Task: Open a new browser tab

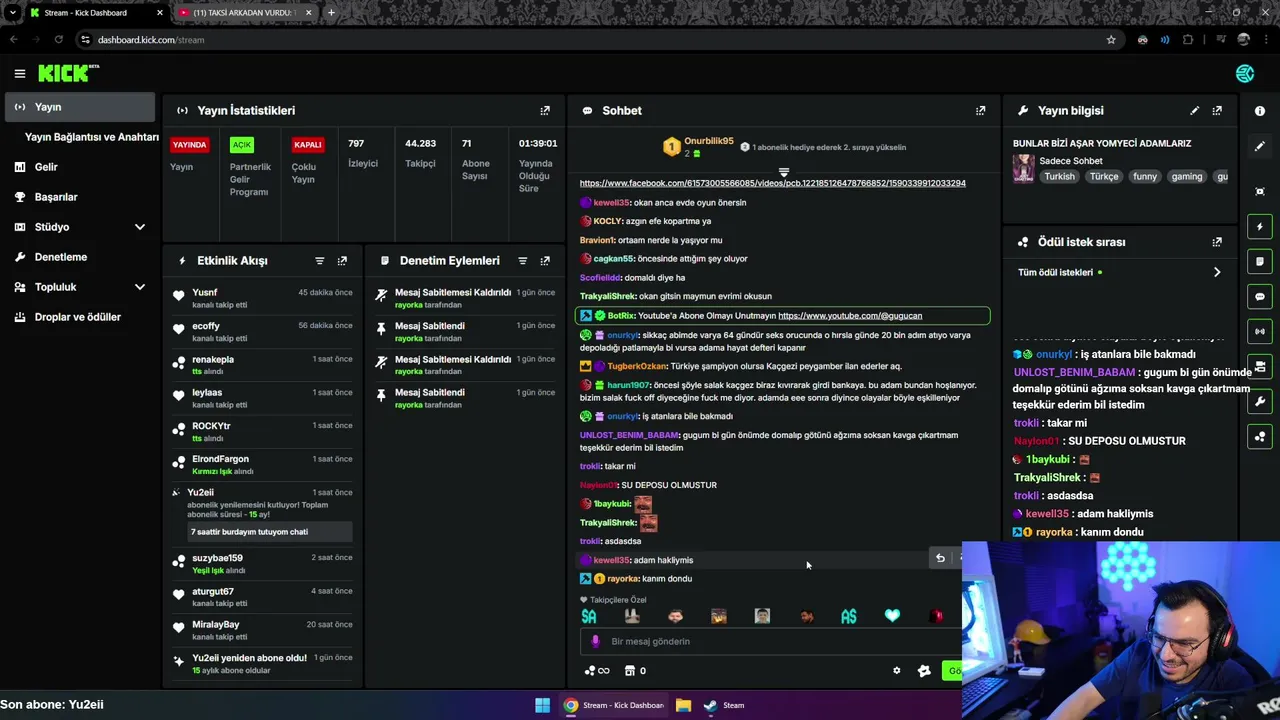Action: 331,13
